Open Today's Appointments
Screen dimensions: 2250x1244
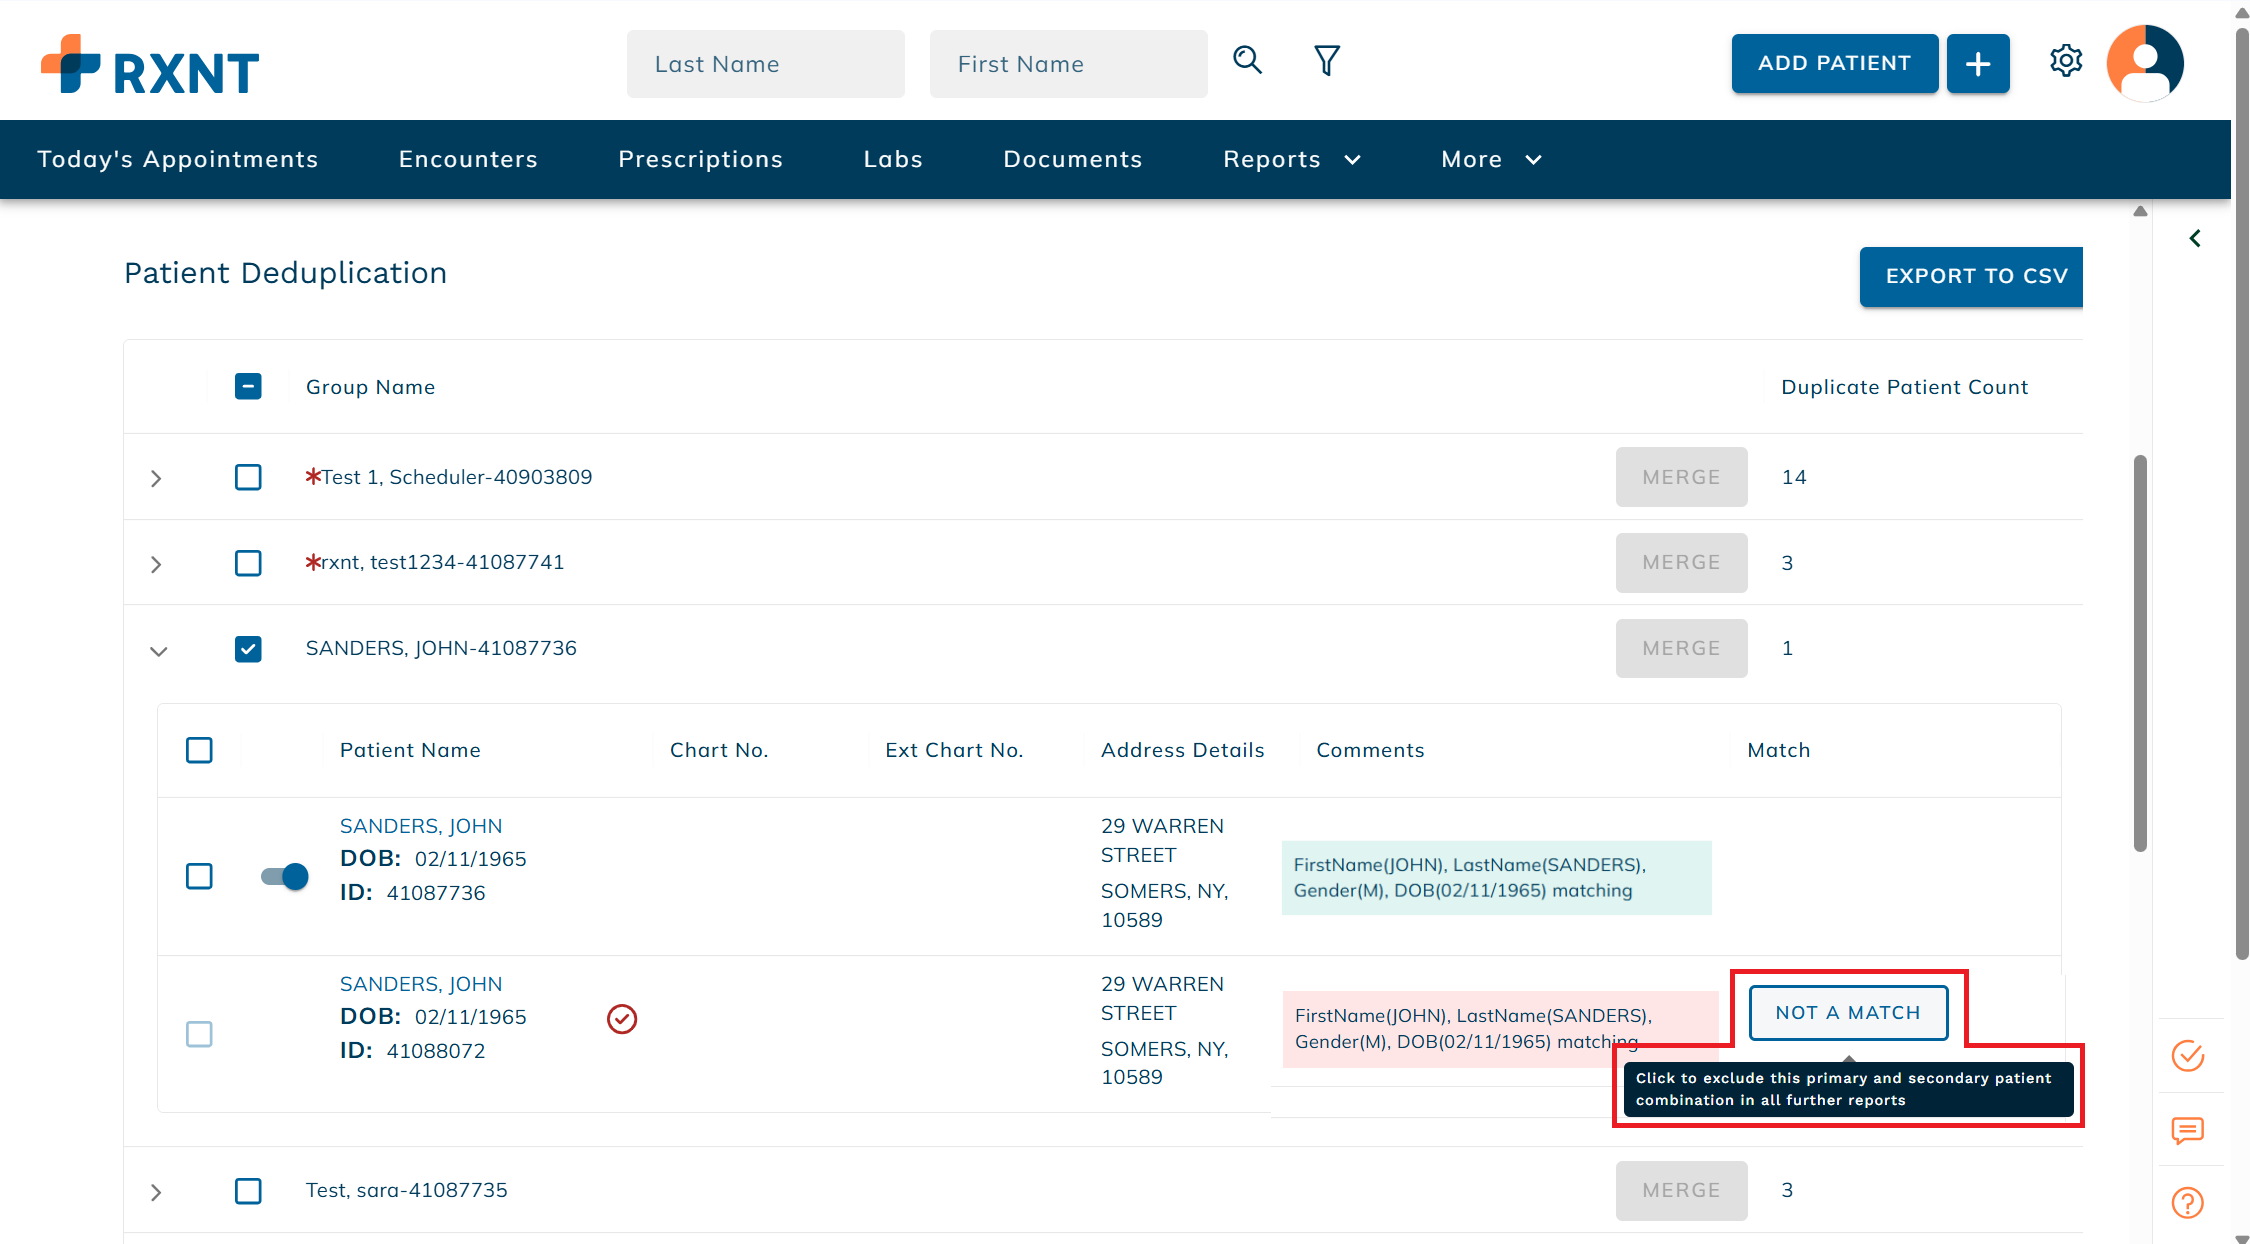178,160
